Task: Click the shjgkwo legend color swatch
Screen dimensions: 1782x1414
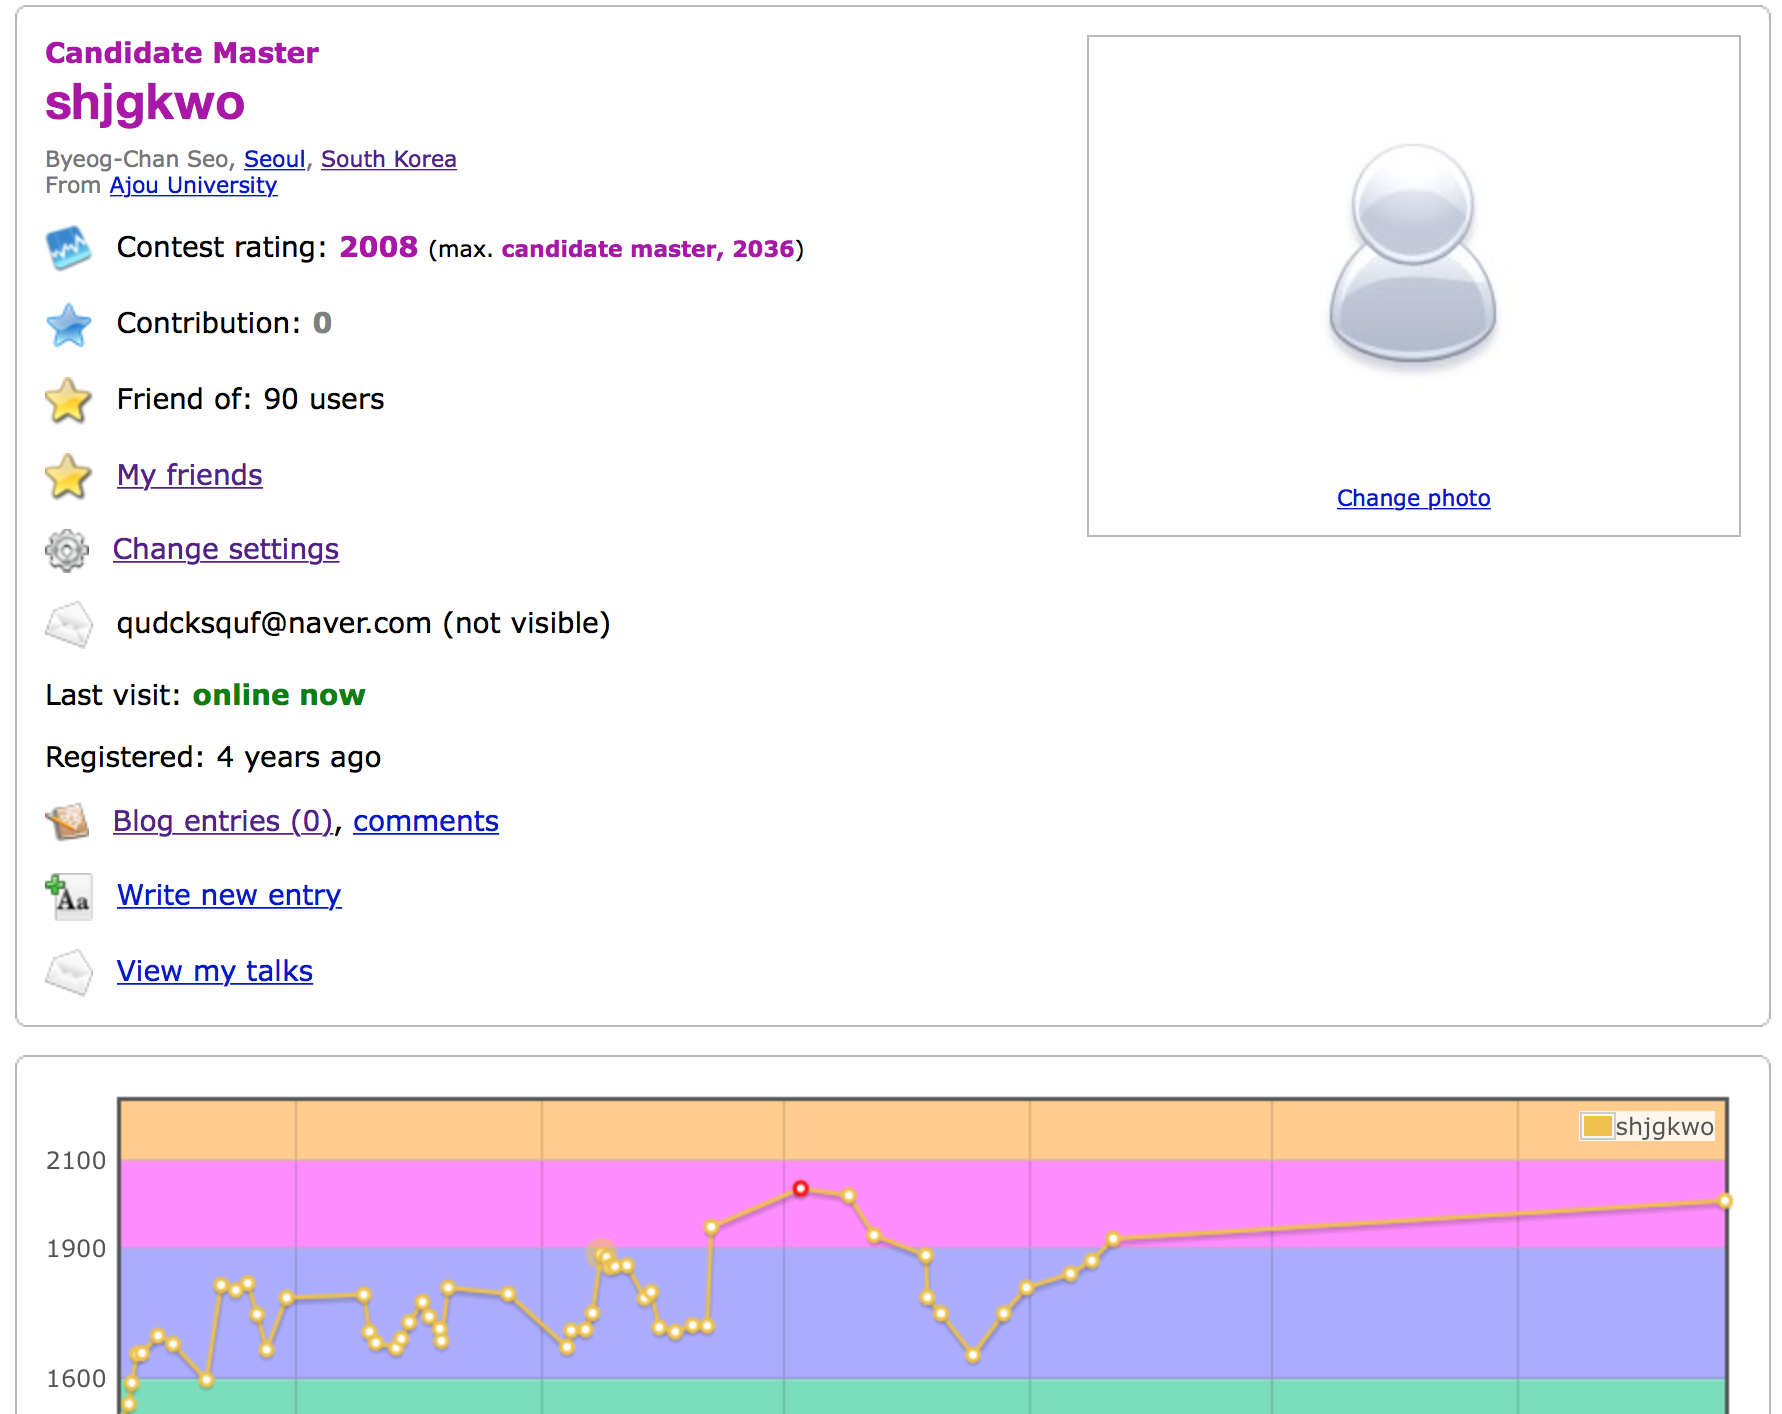Action: tap(1597, 1127)
